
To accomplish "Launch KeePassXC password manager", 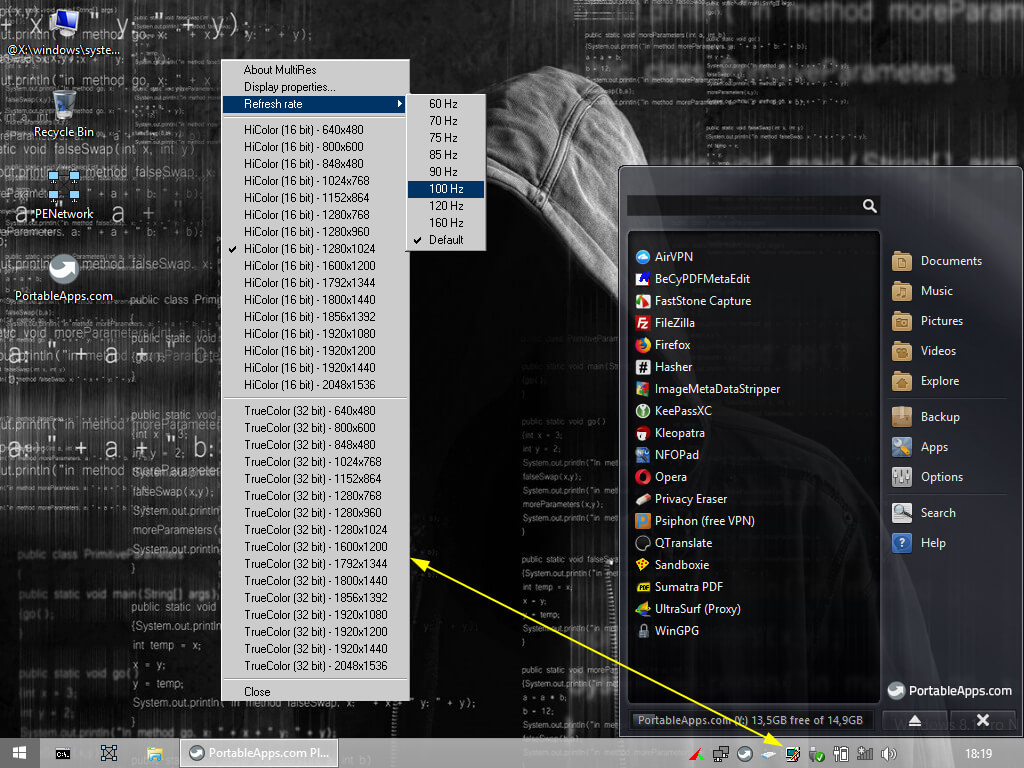I will 673,411.
